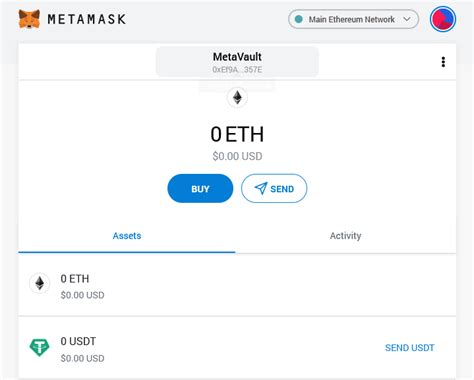The image size is (474, 380).
Task: Click the MetaMask fox logo
Action: point(29,19)
